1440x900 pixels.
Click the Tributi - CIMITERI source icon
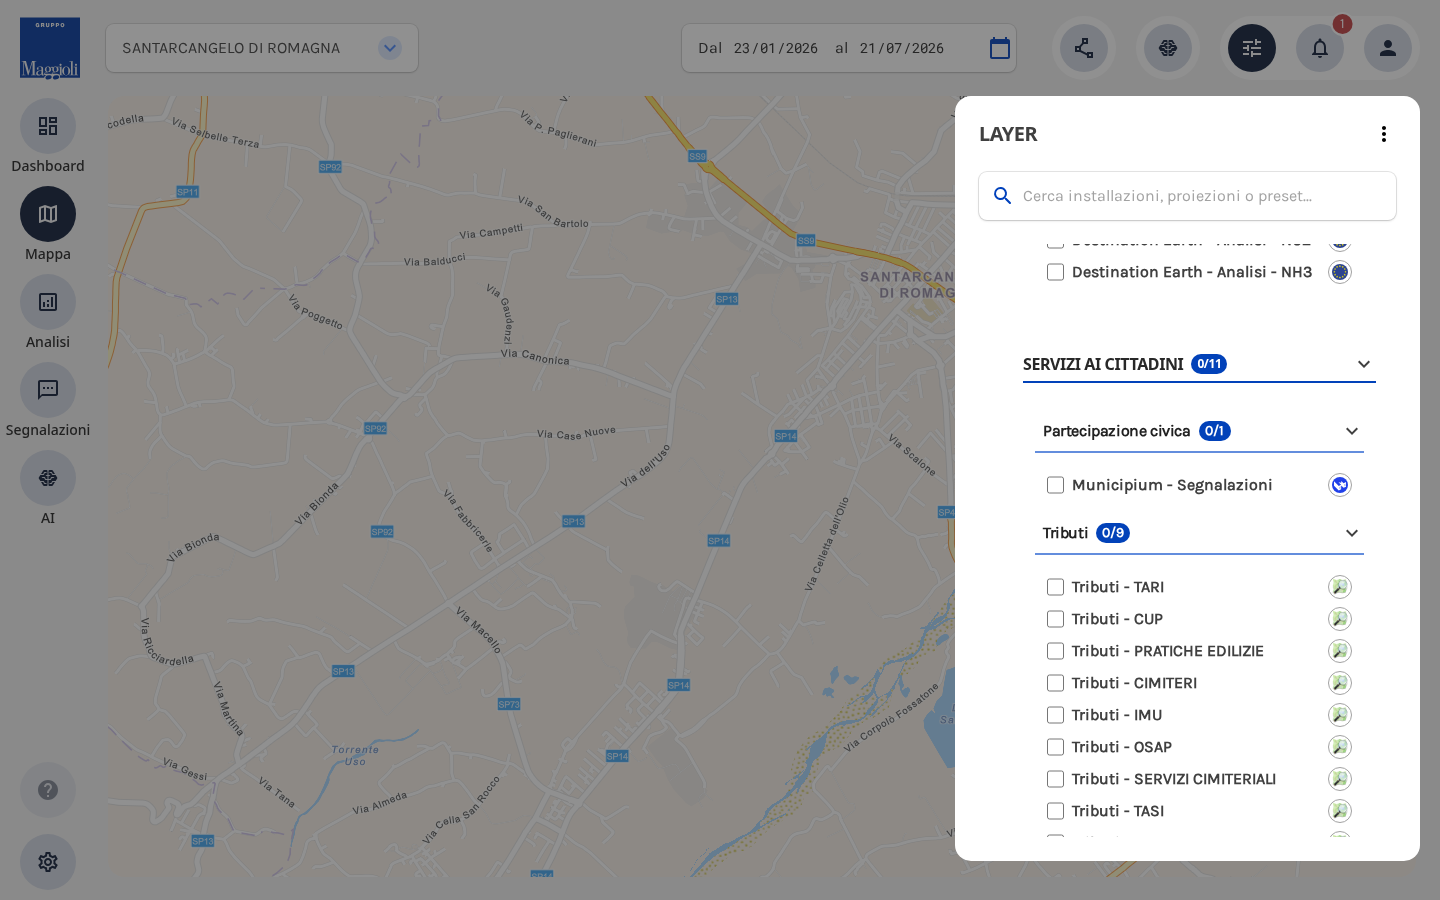coord(1340,683)
